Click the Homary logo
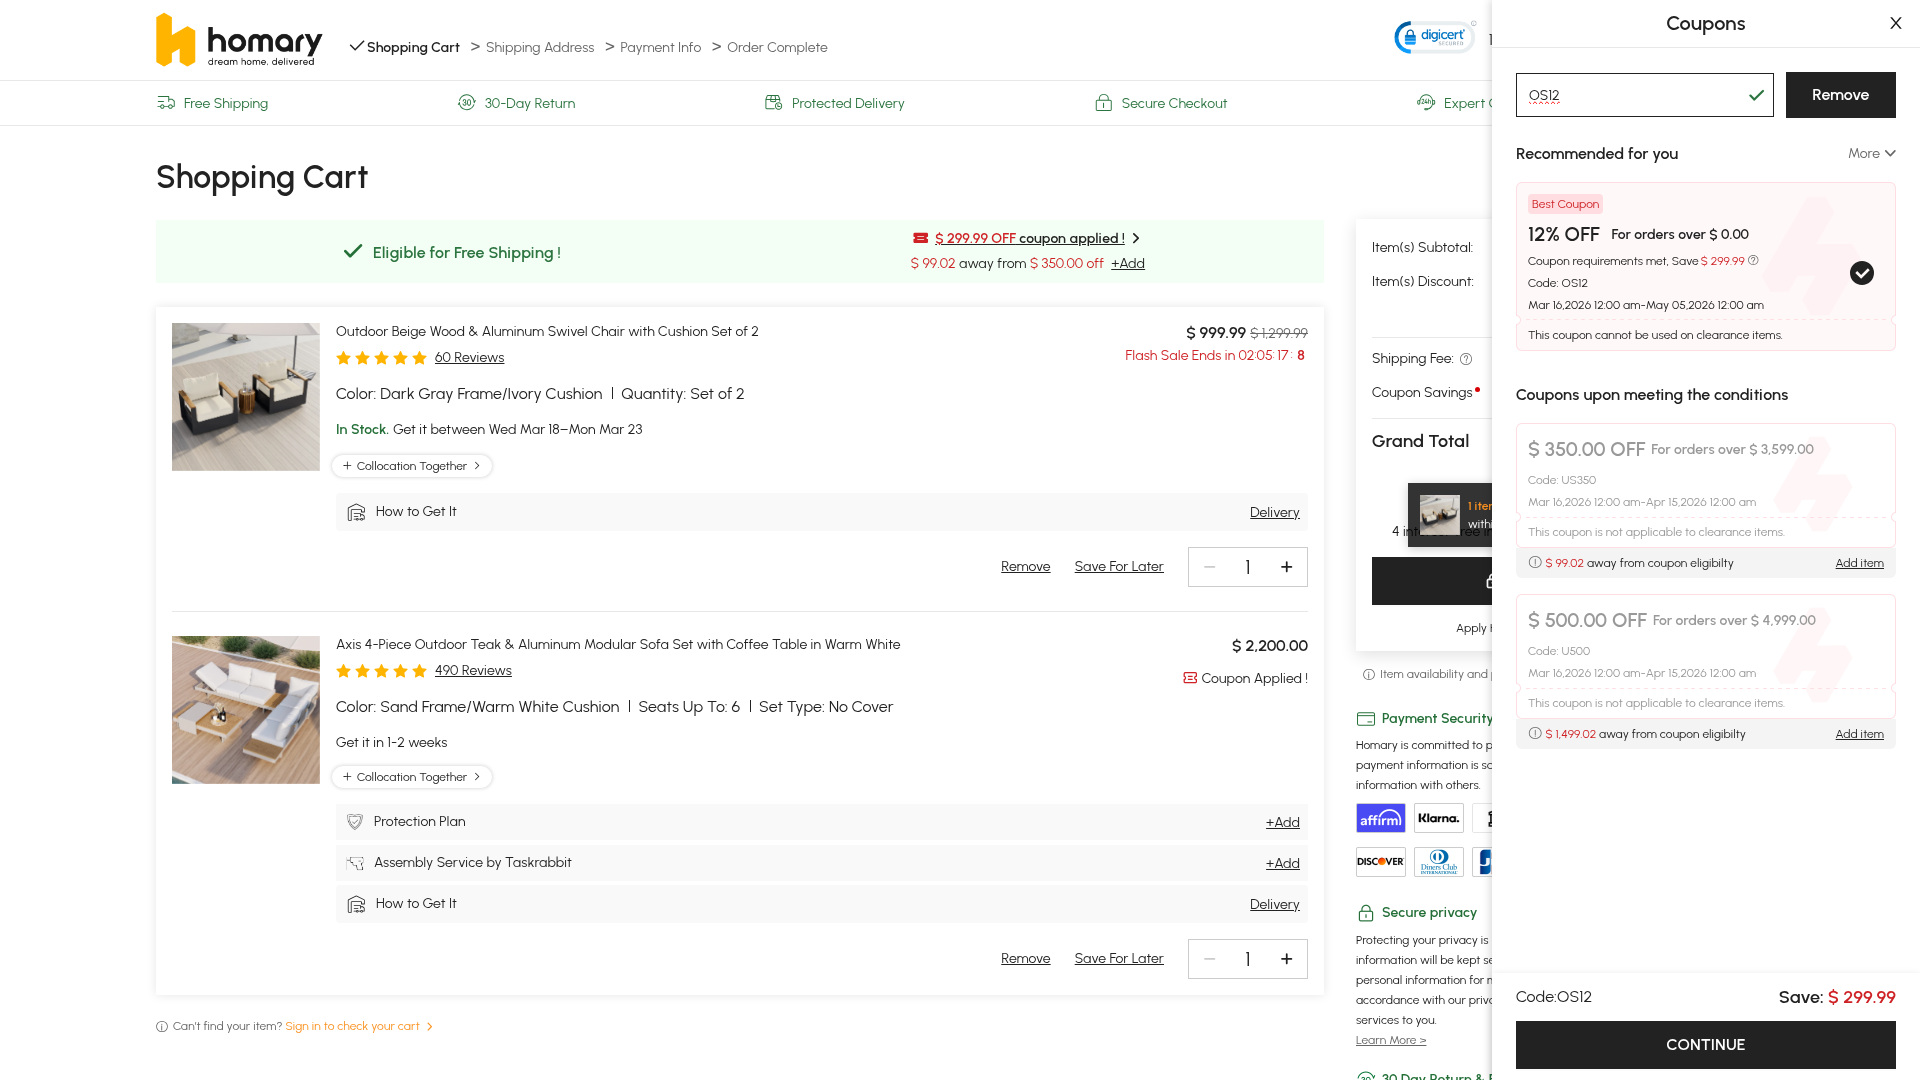 pos(238,40)
